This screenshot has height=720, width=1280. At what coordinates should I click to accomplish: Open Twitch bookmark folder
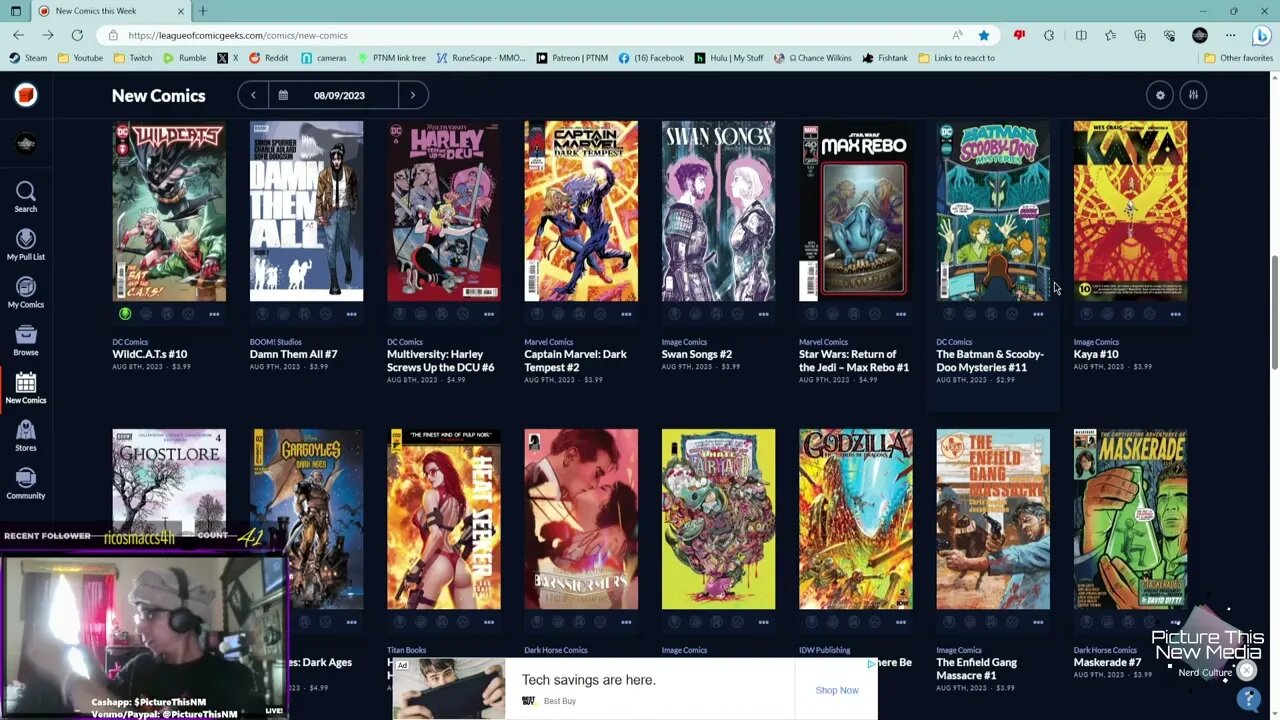133,58
